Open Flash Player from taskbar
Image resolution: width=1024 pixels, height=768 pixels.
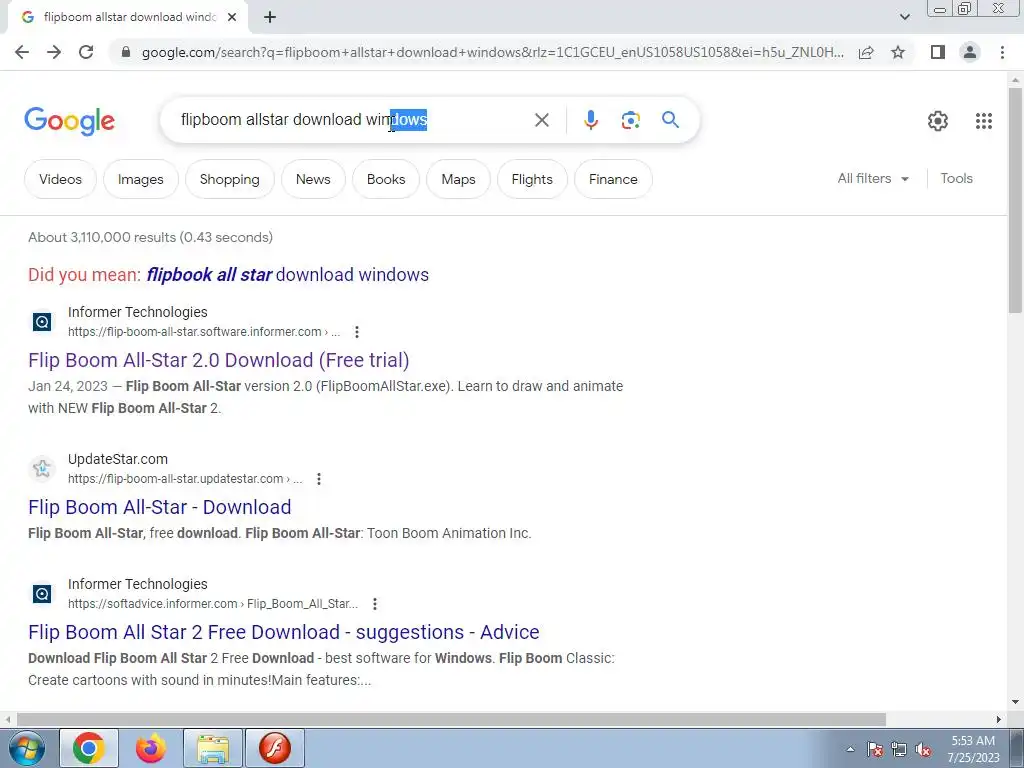[274, 748]
